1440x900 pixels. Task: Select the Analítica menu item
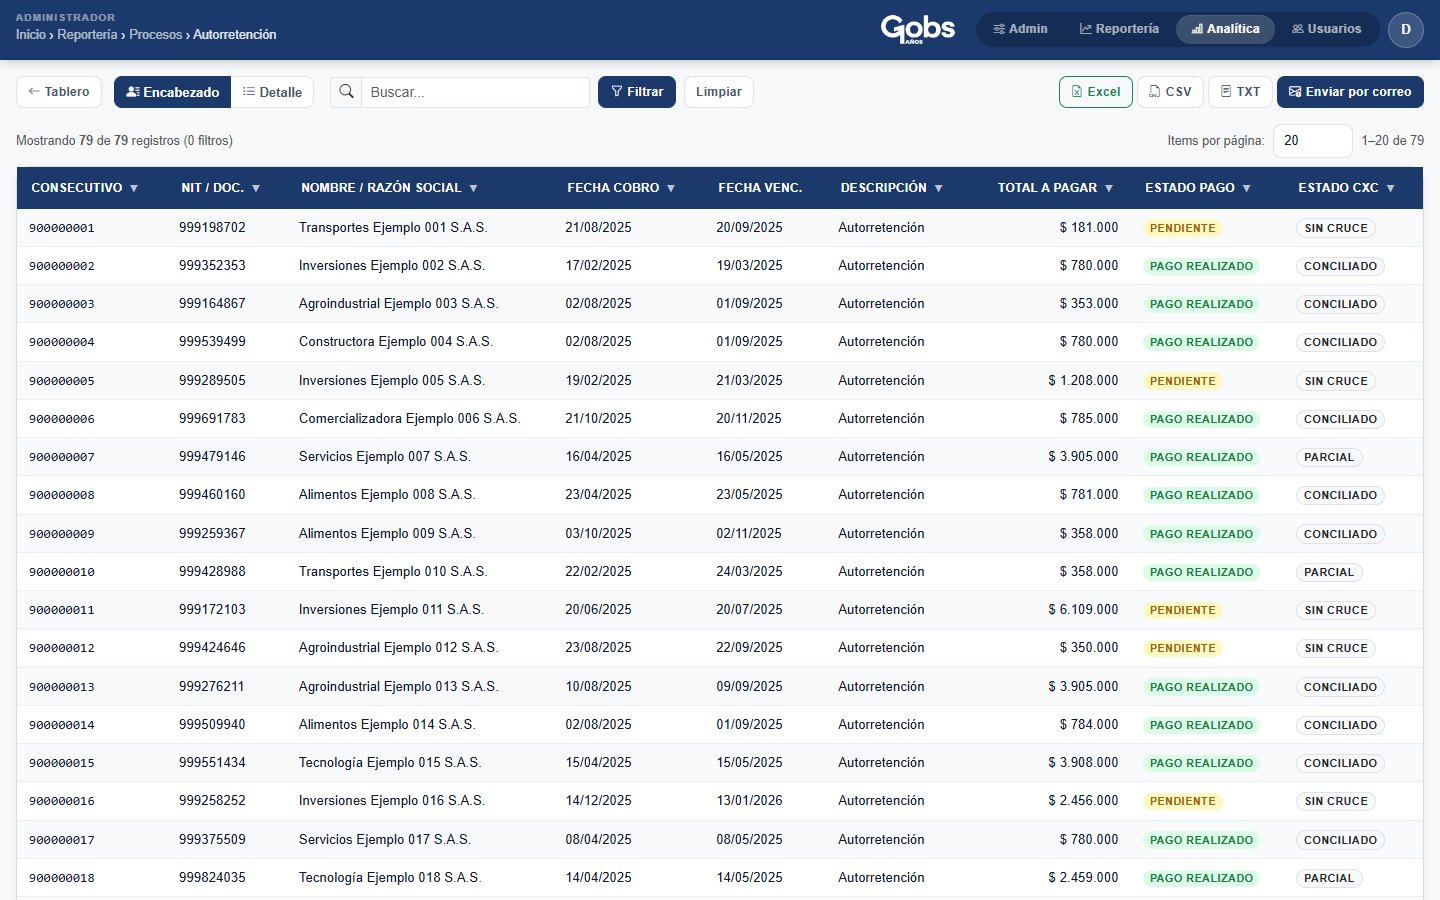click(x=1225, y=29)
